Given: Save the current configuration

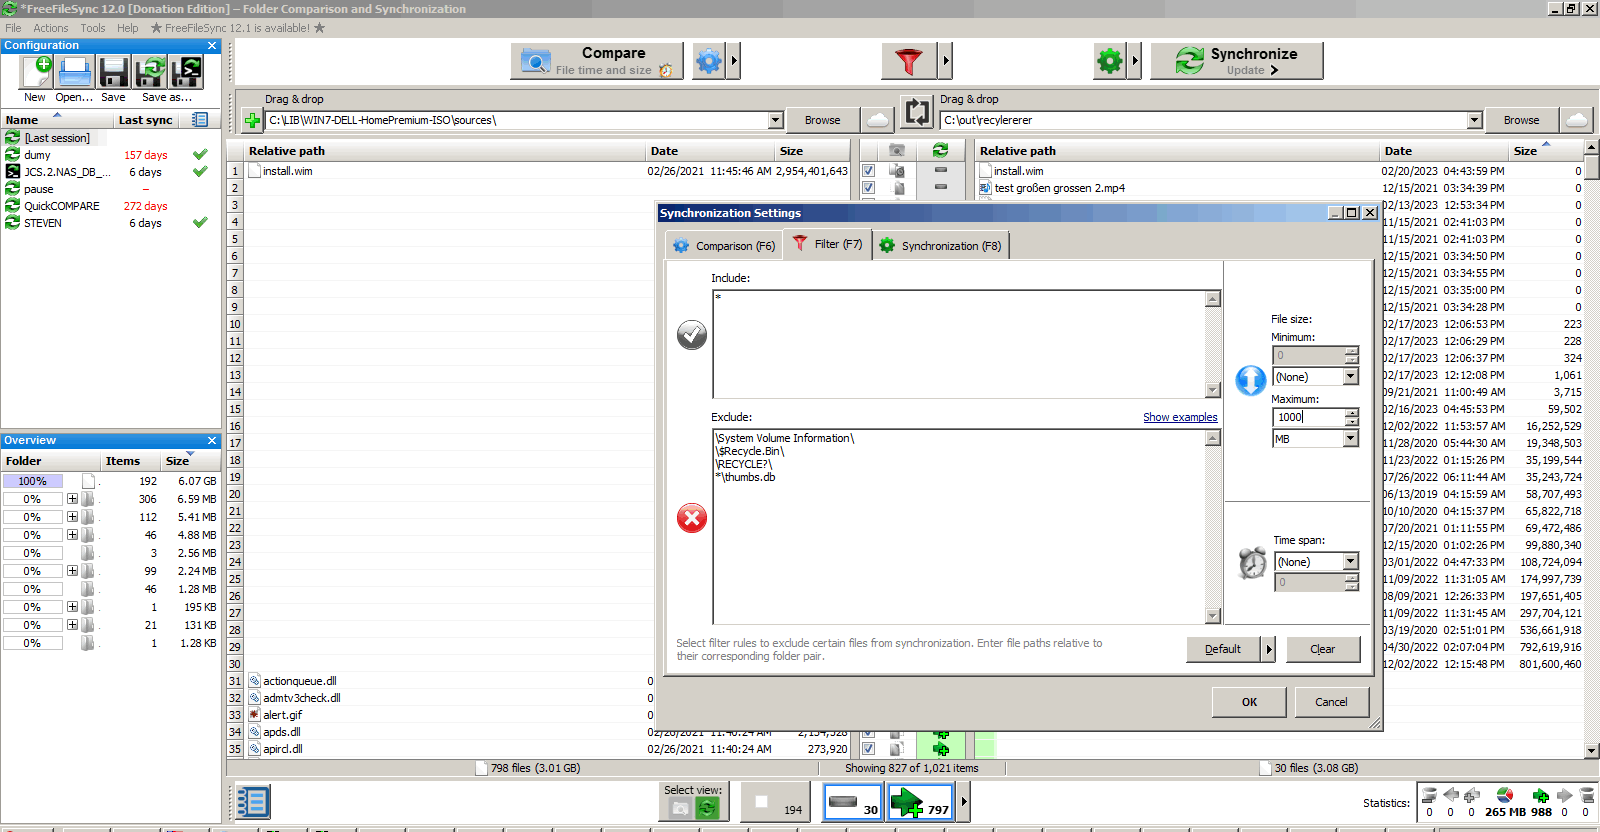Looking at the screenshot, I should pyautogui.click(x=113, y=72).
